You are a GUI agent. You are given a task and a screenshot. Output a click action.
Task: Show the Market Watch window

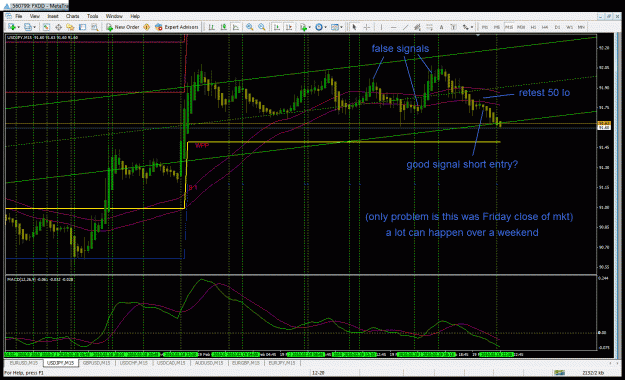[x=46, y=27]
